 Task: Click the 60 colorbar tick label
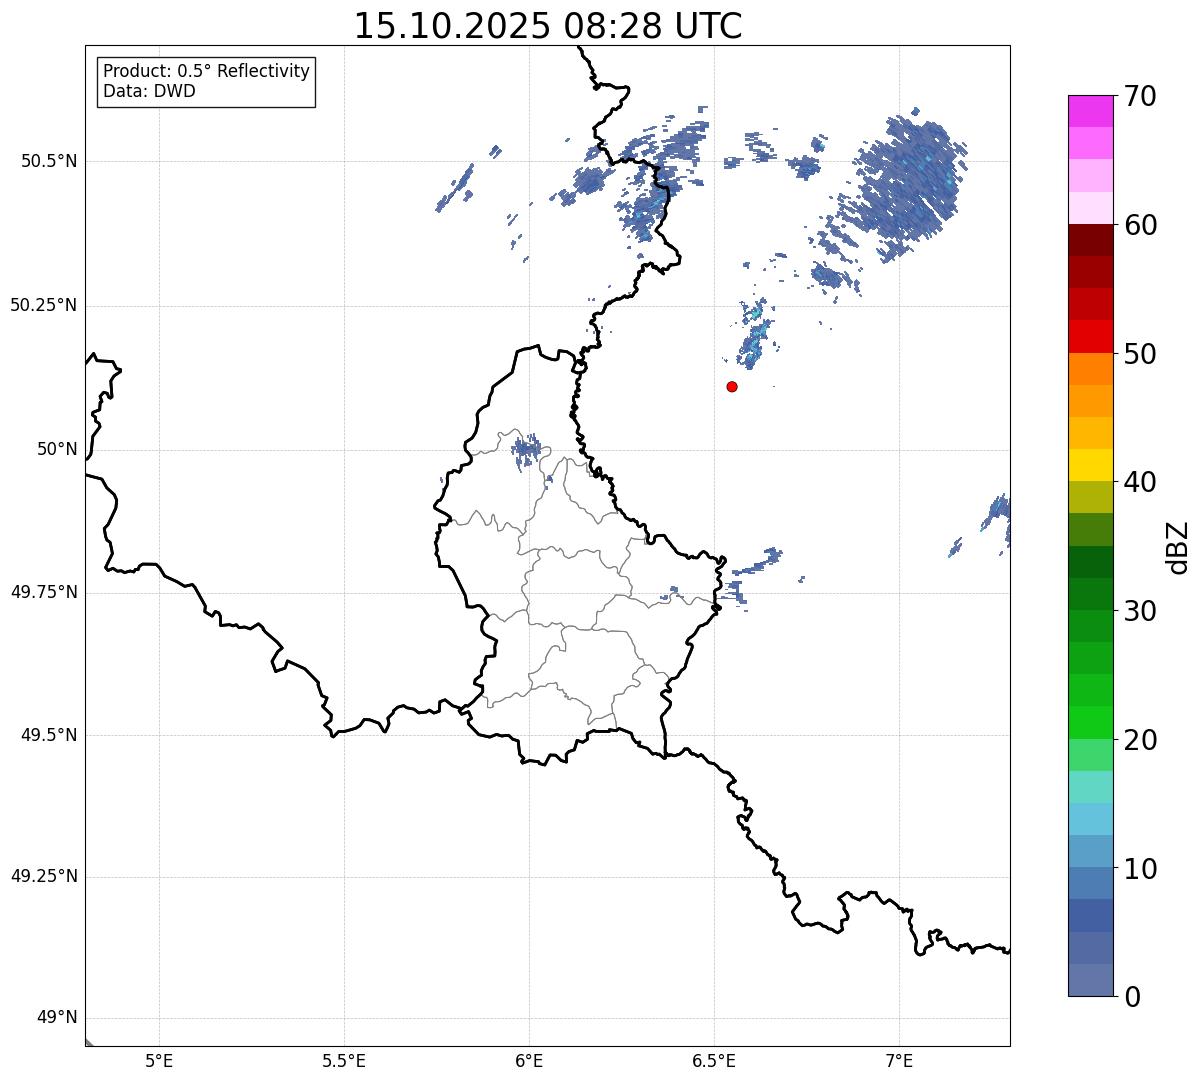click(1140, 225)
